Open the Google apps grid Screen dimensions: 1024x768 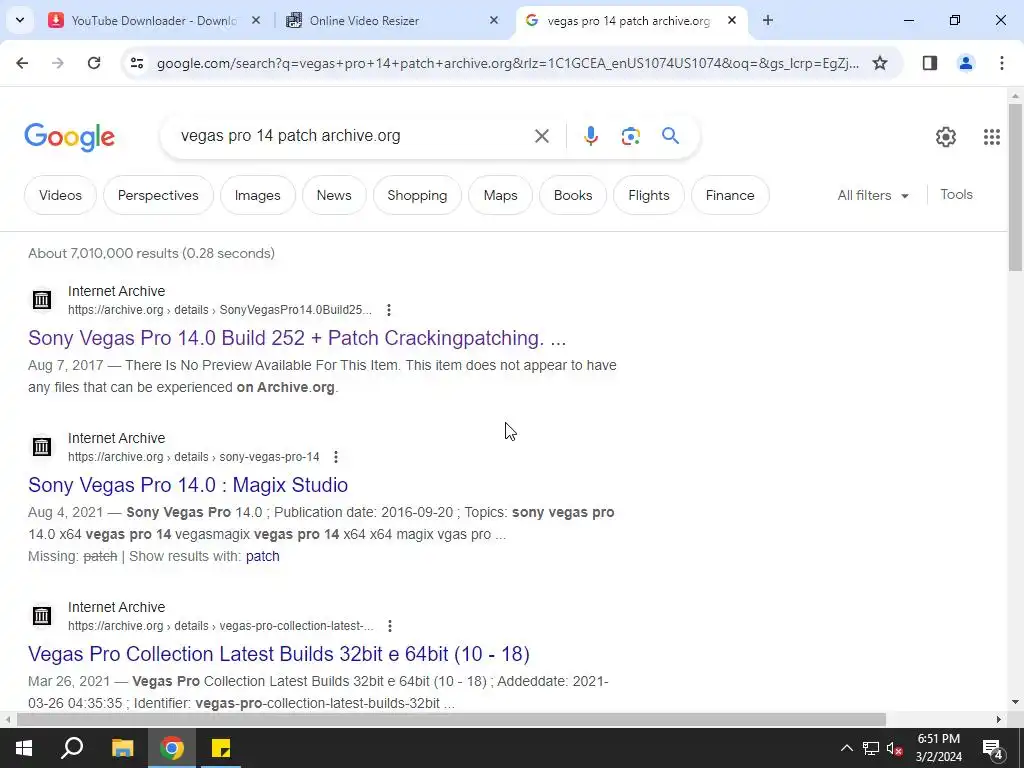point(991,136)
